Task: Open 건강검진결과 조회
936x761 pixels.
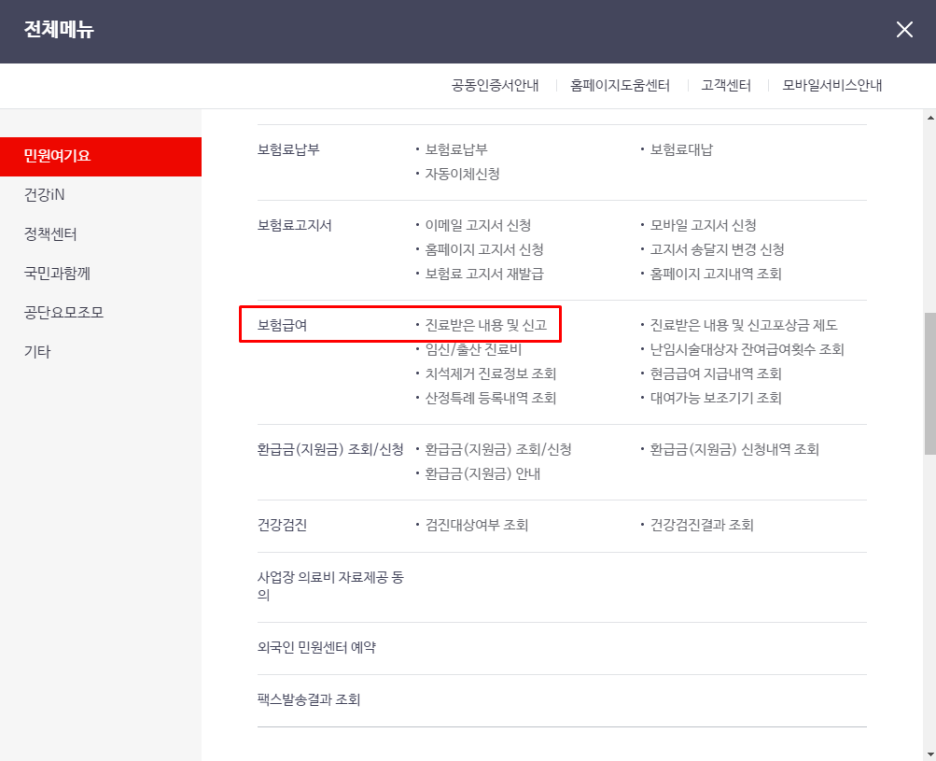Action: point(702,525)
